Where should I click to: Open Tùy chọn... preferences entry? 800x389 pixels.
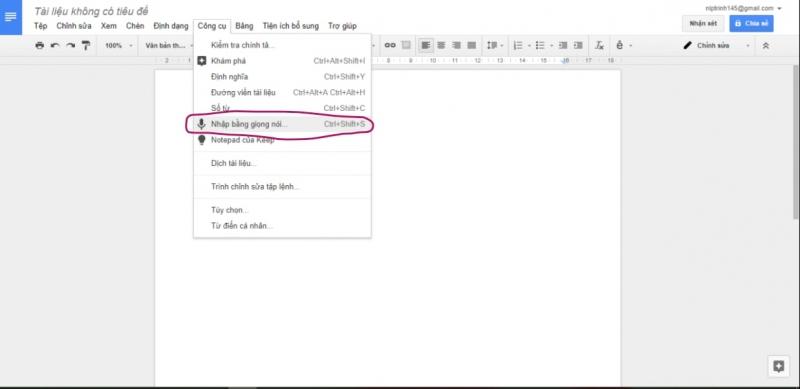coord(282,210)
